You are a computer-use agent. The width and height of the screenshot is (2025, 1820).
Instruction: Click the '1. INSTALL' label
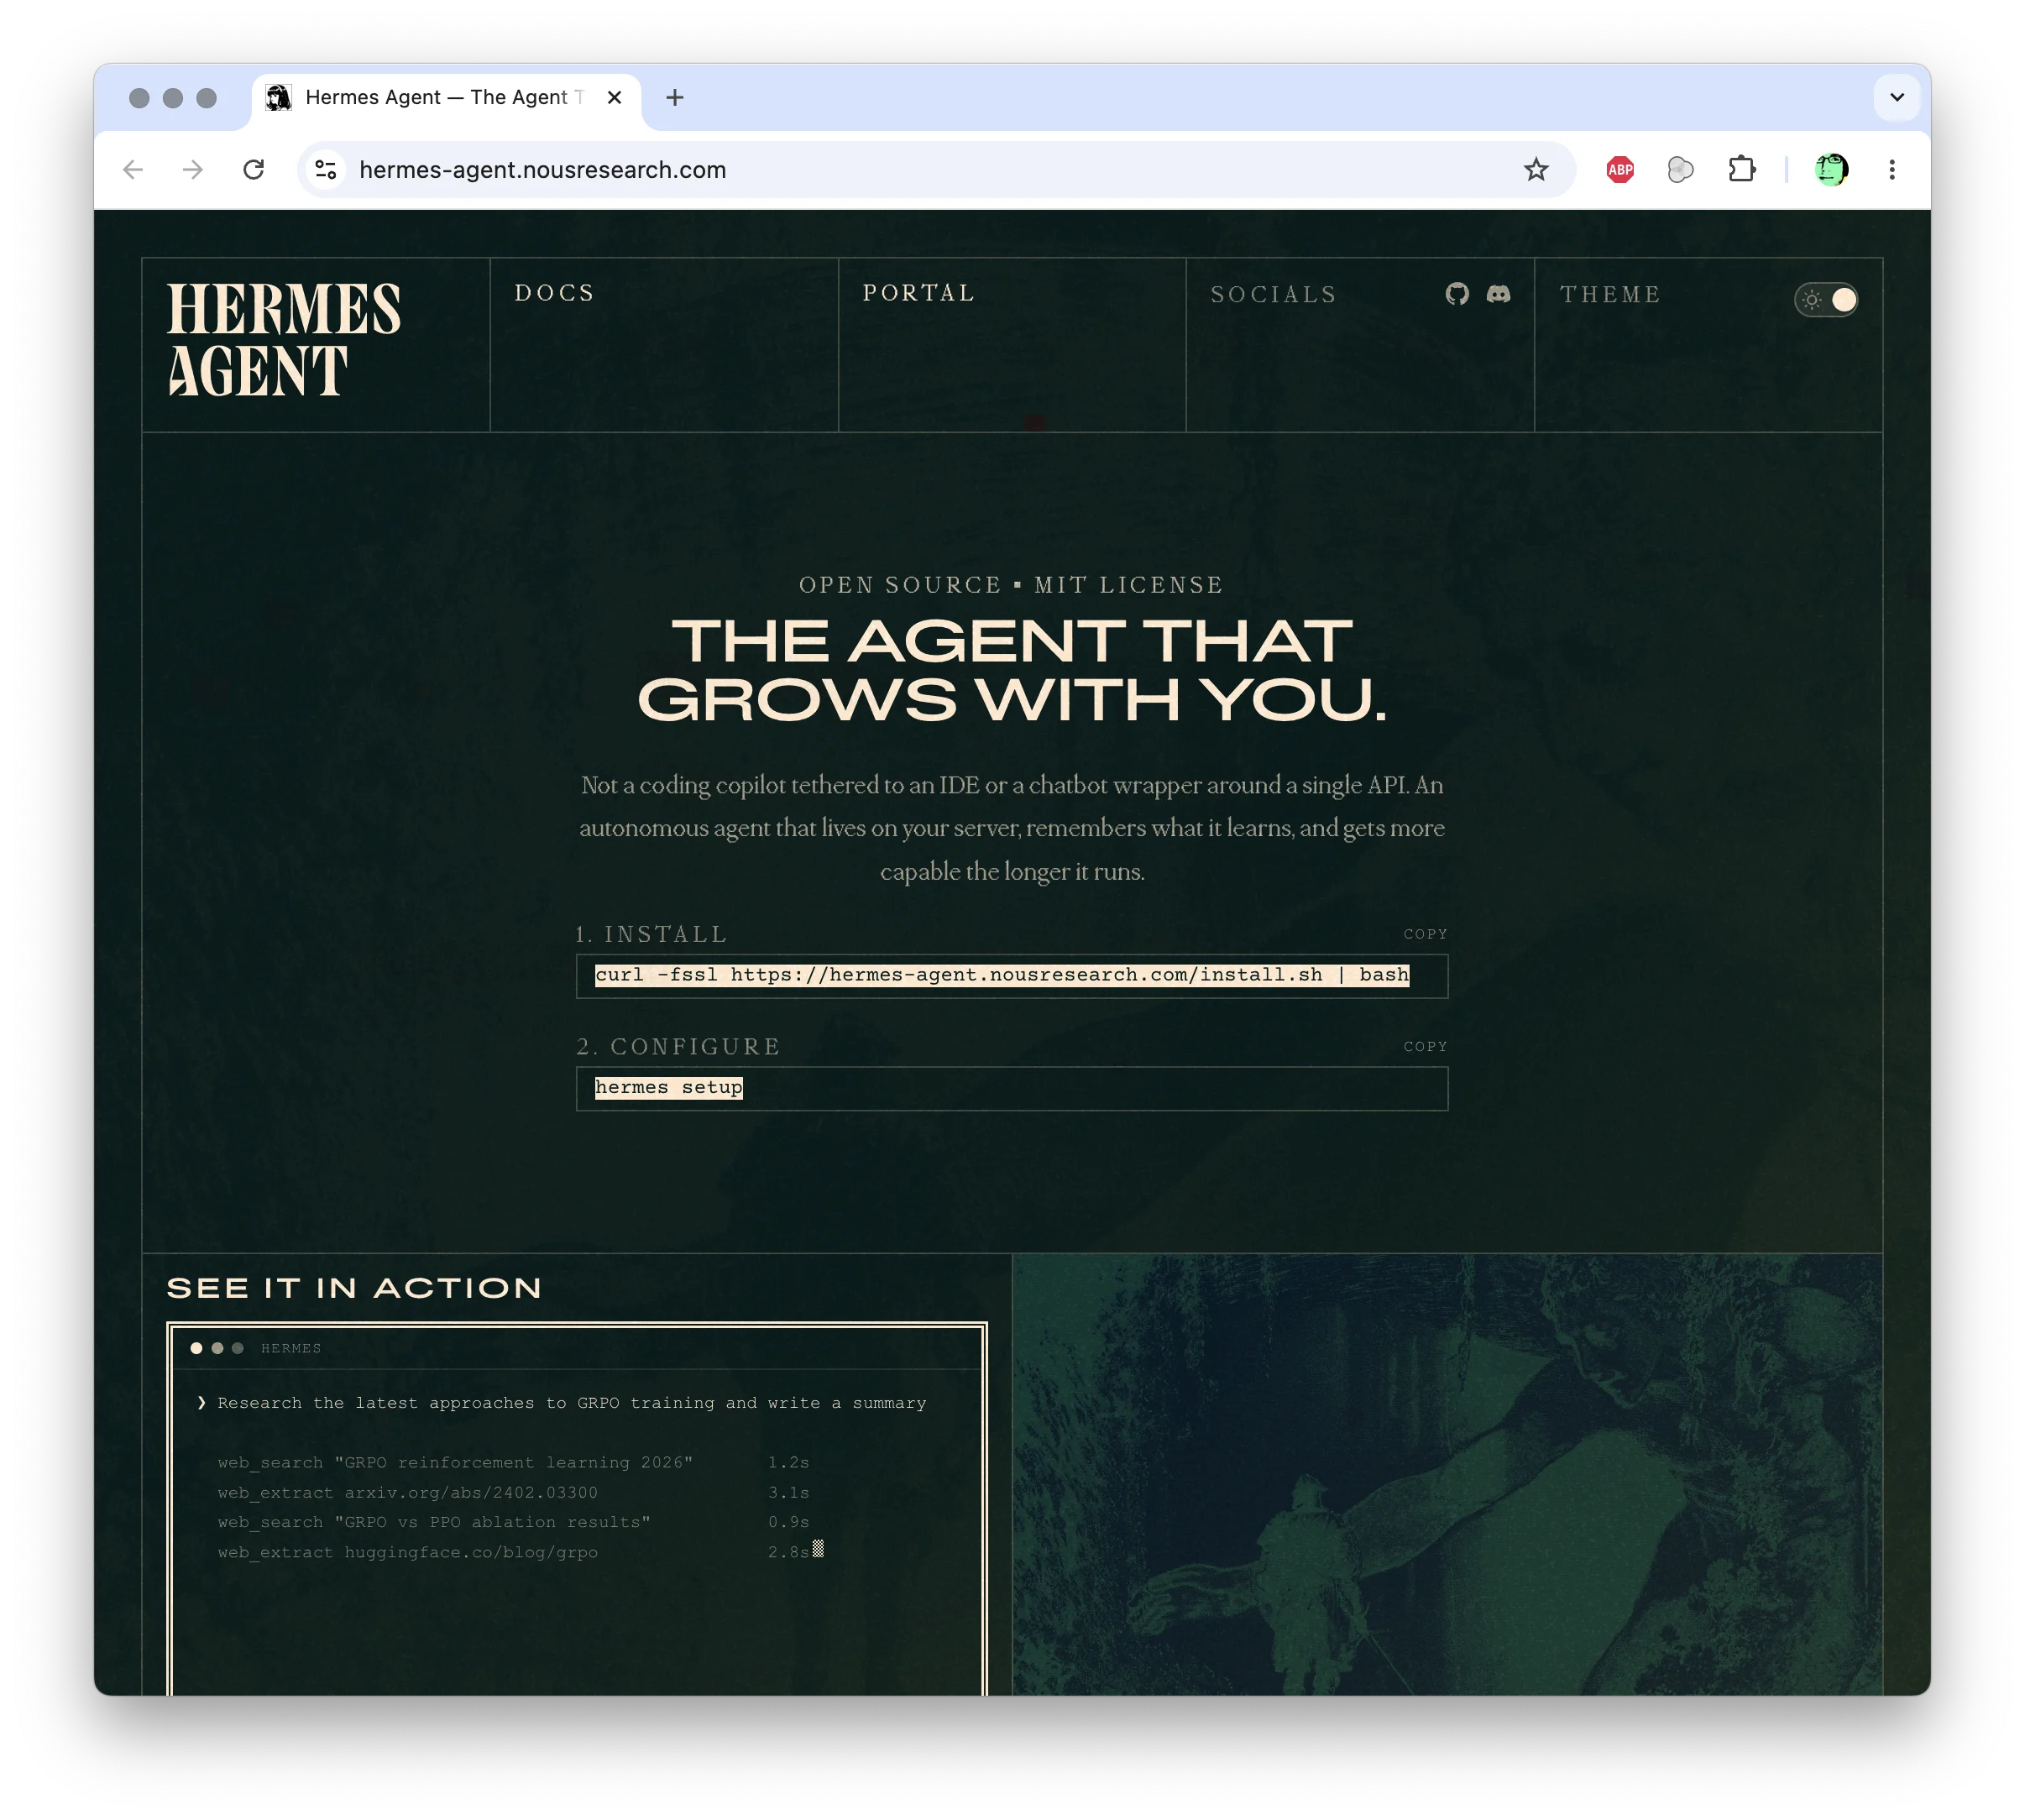[651, 934]
